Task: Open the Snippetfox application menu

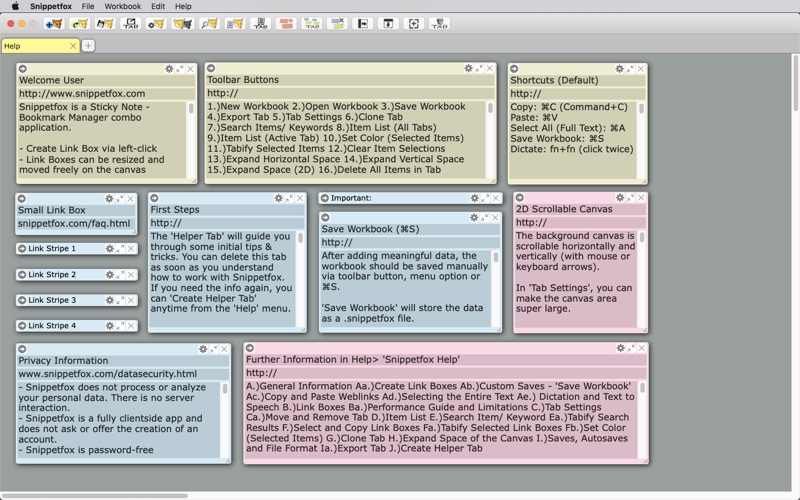Action: click(51, 6)
